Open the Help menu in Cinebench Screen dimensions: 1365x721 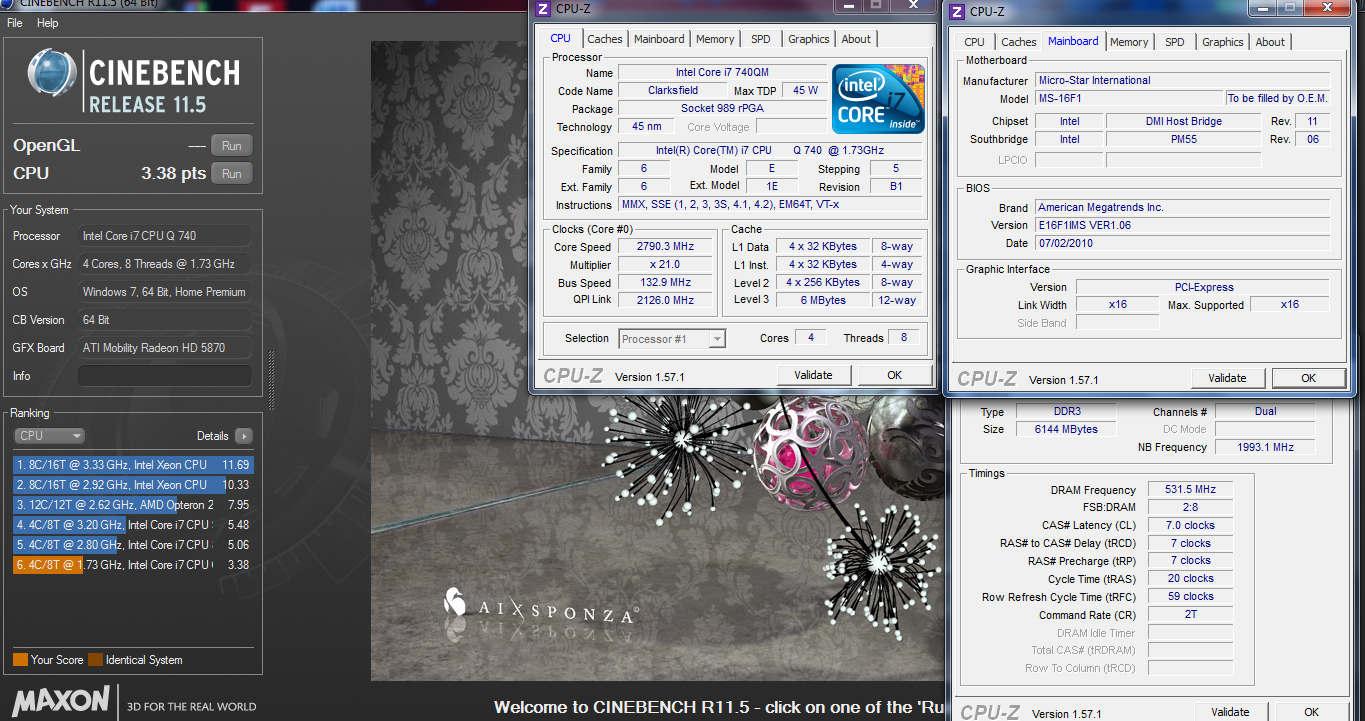click(x=47, y=23)
